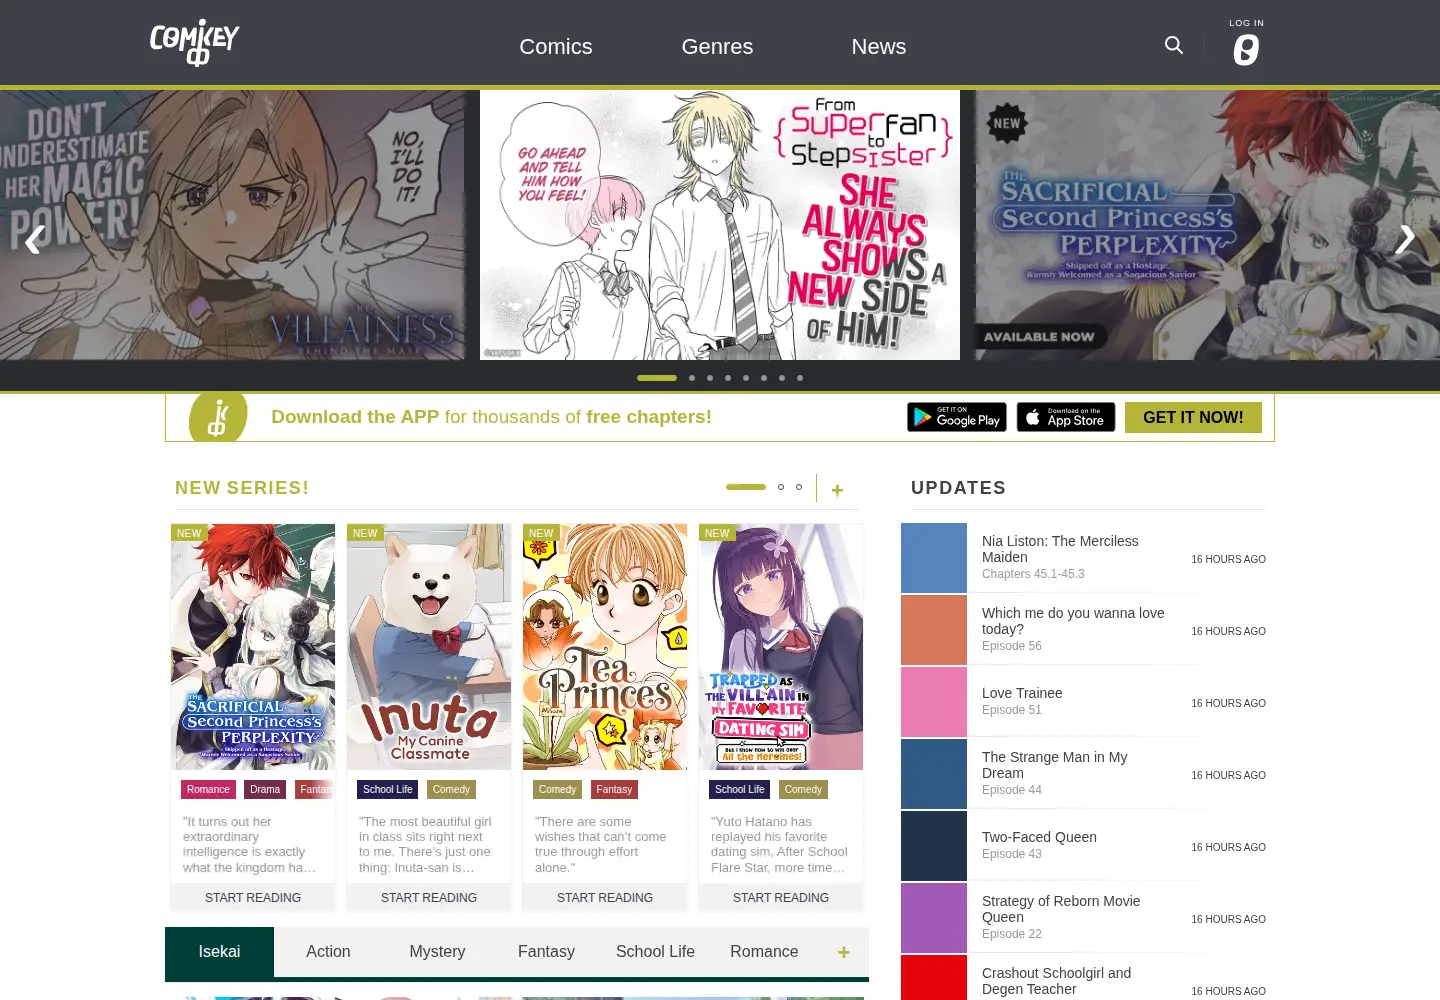Advance banner with right arrow
This screenshot has height=1000, width=1440.
(x=1406, y=239)
